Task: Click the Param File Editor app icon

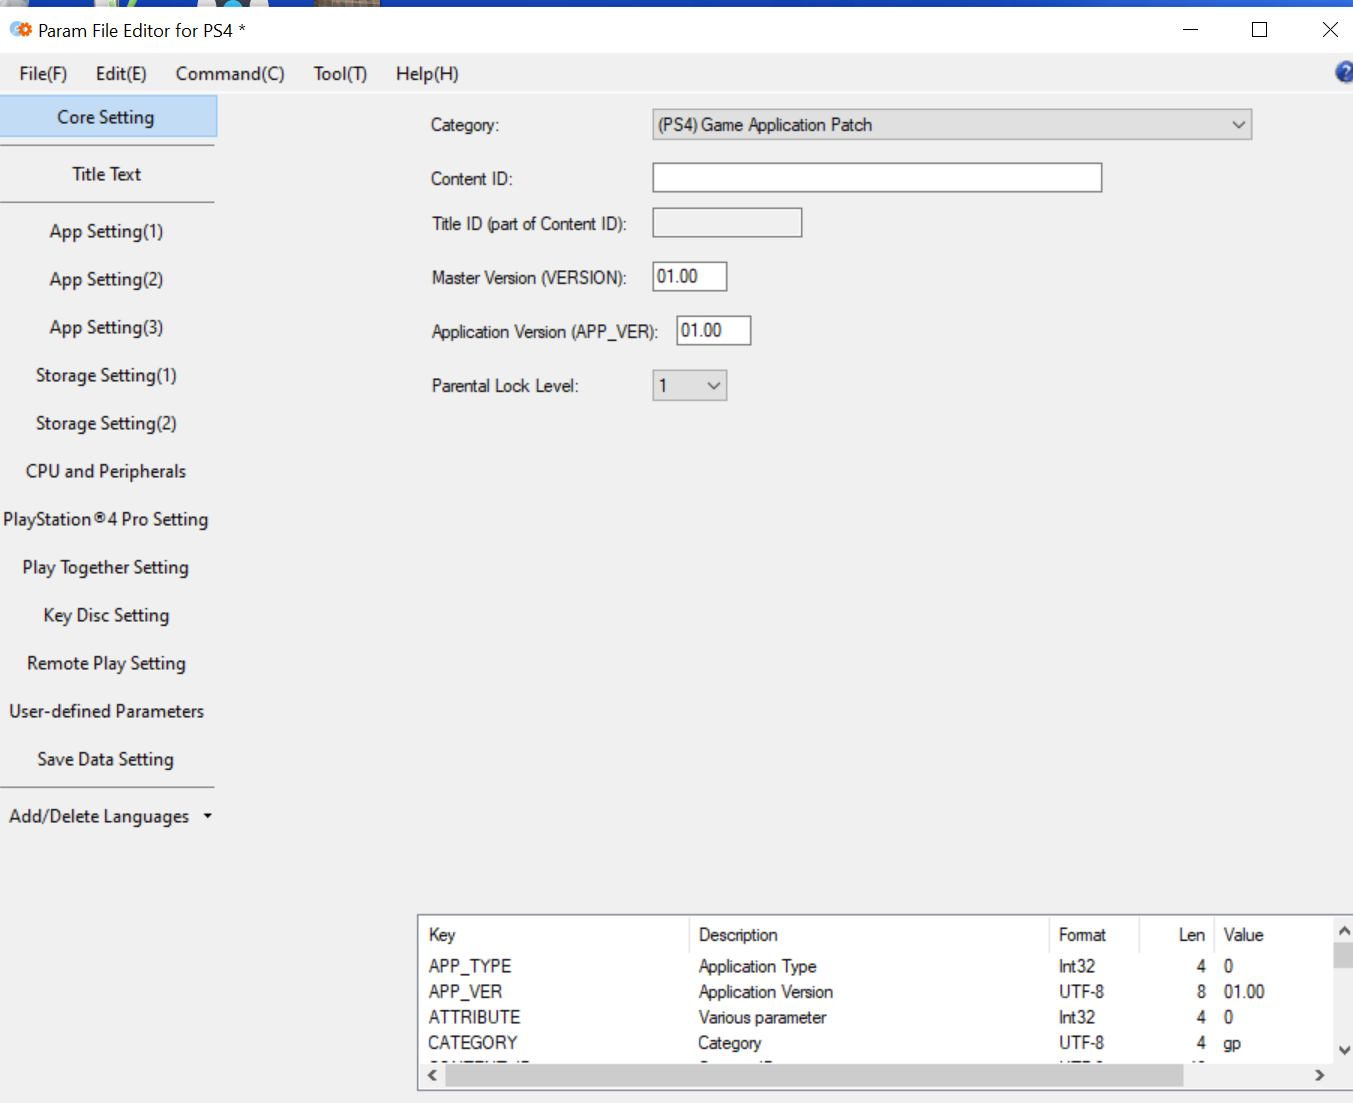Action: click(21, 30)
